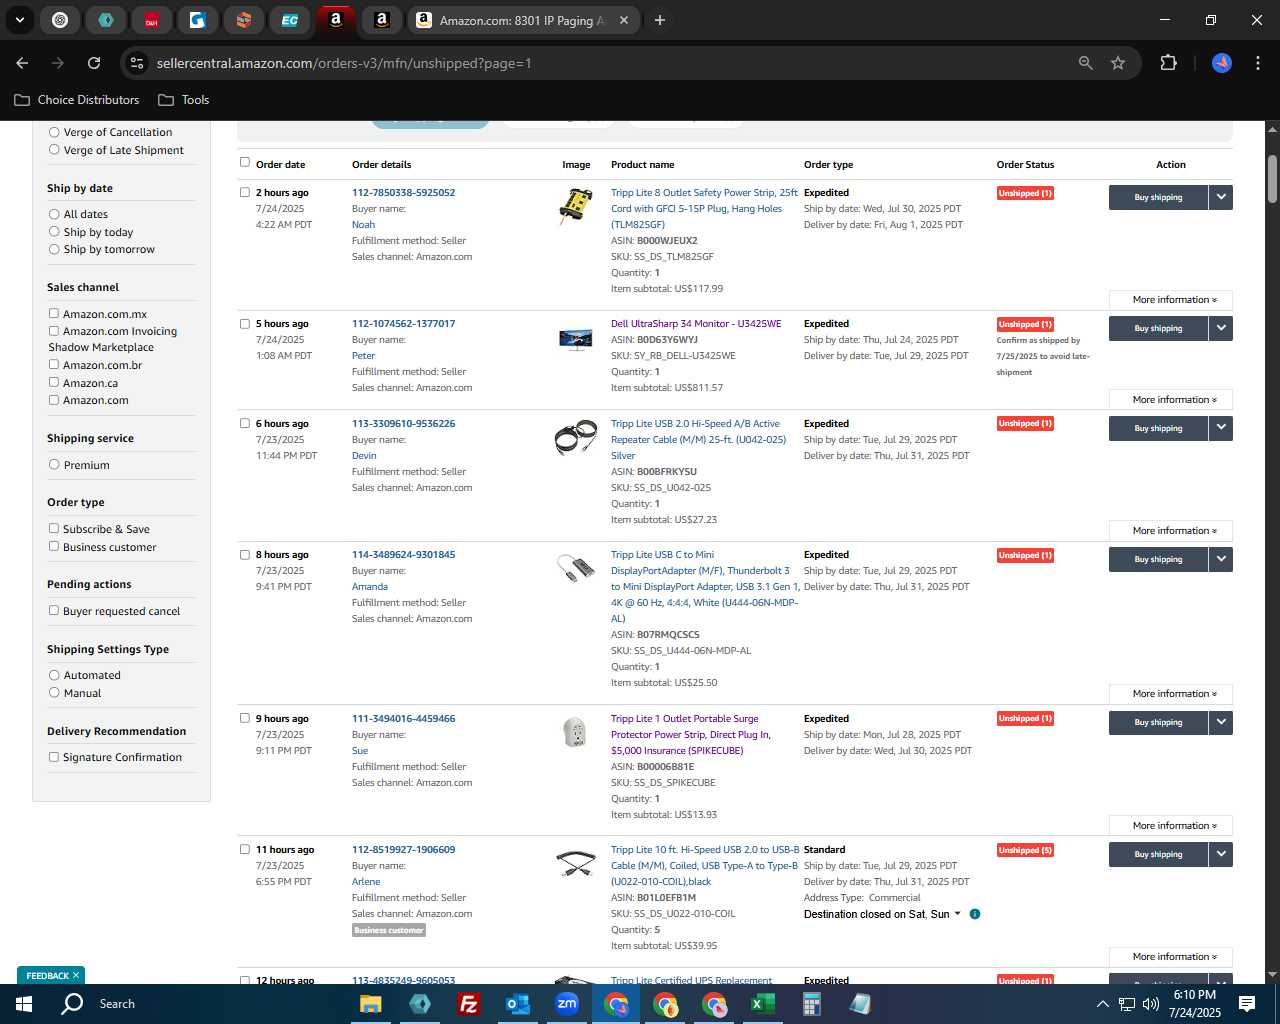Open the Buy shipping dropdown for order 112-7850338-5925052
This screenshot has height=1024, width=1280.
[1221, 197]
